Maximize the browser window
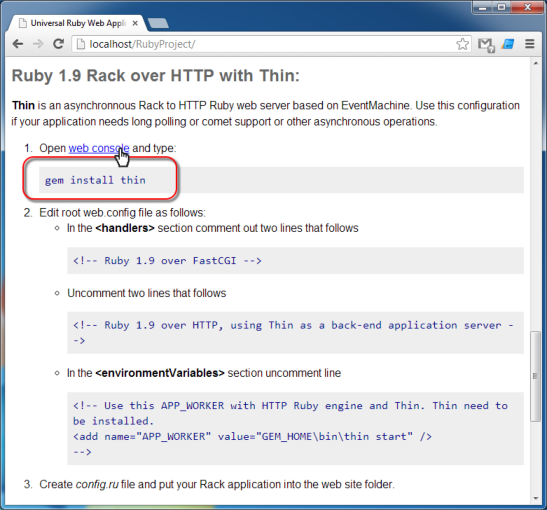Screen dimensions: 547x510 coord(501,7)
